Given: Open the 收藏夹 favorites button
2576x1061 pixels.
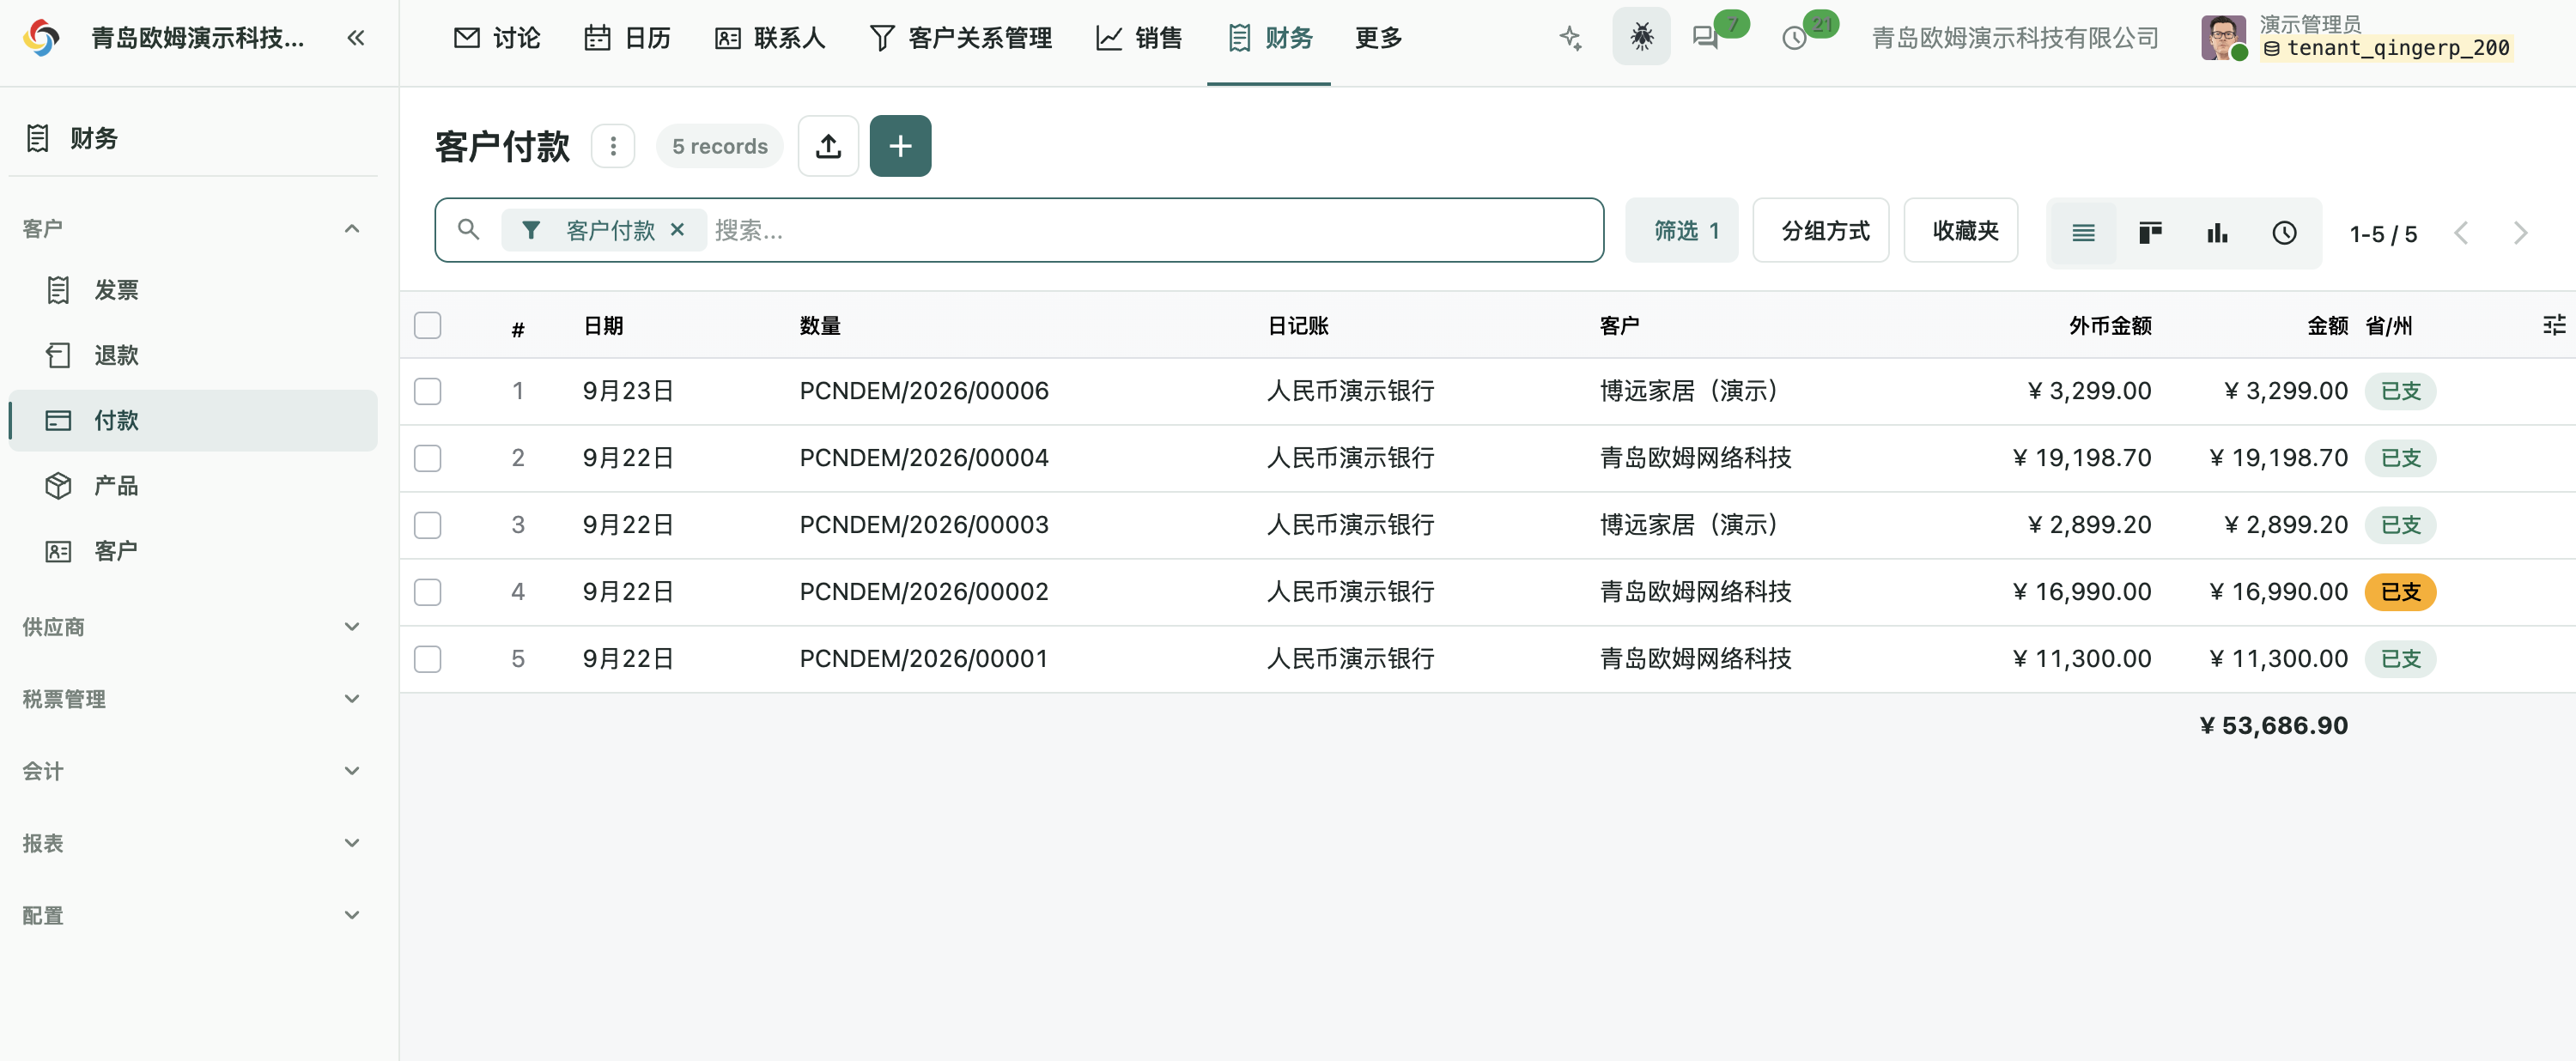Looking at the screenshot, I should pyautogui.click(x=1961, y=231).
